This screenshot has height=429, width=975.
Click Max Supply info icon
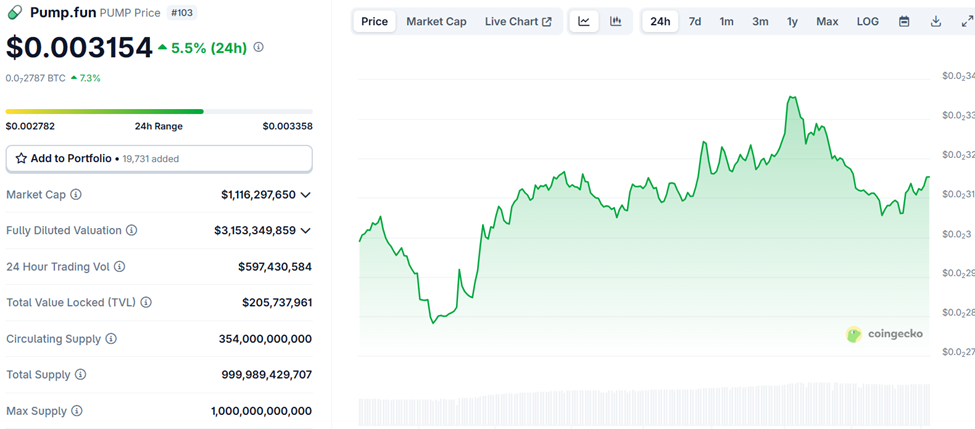76,411
